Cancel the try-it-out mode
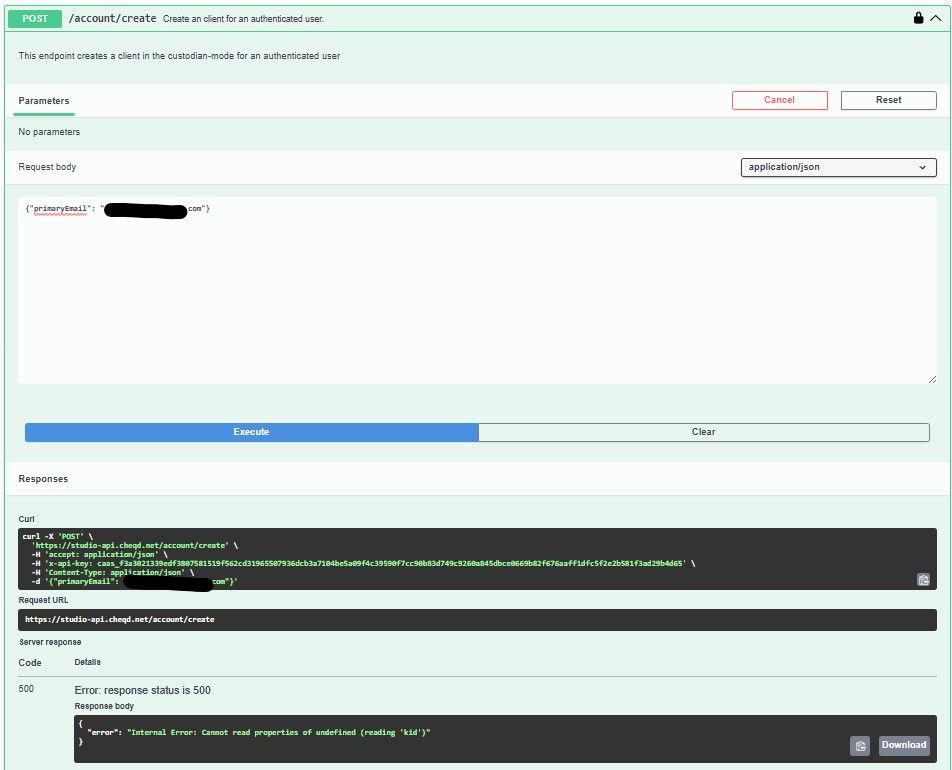This screenshot has width=952, height=770. [780, 100]
